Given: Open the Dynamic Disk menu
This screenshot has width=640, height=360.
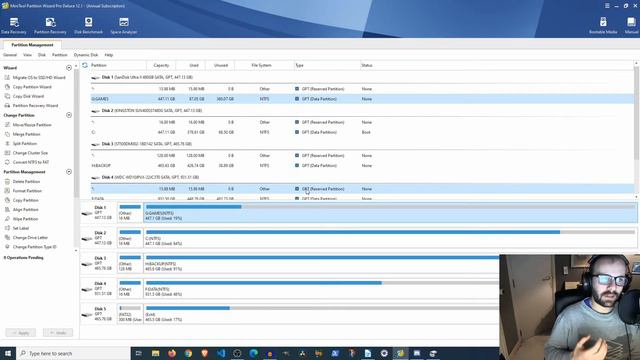Looking at the screenshot, I should [x=86, y=55].
